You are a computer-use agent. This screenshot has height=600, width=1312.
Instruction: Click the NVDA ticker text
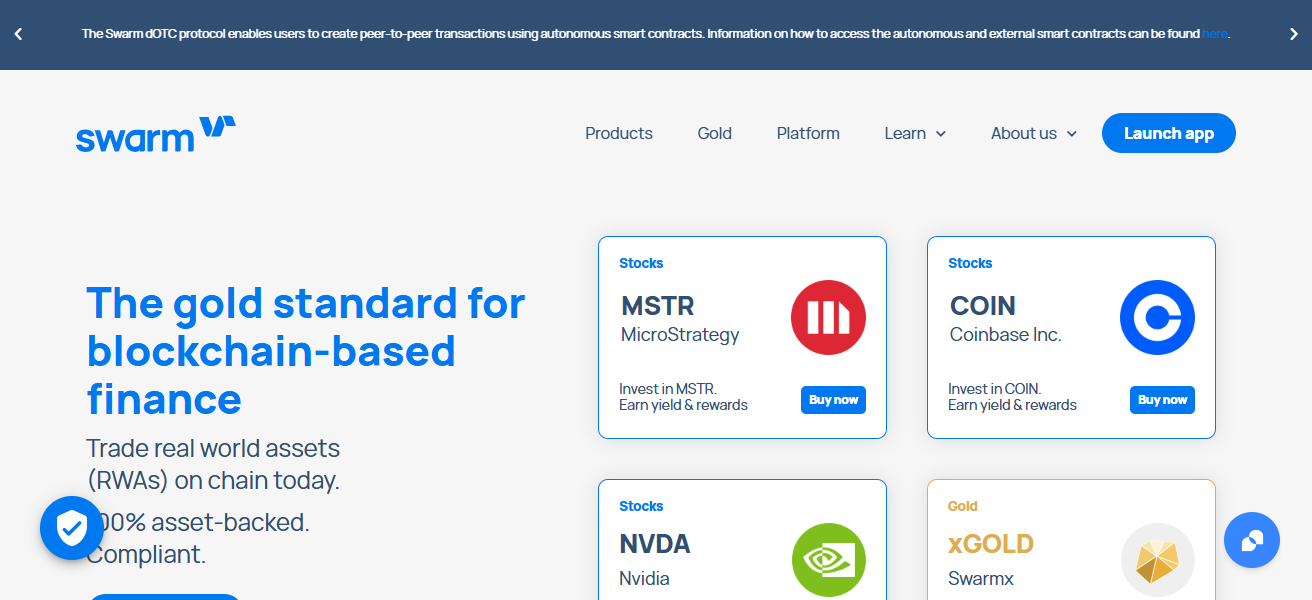tap(655, 545)
